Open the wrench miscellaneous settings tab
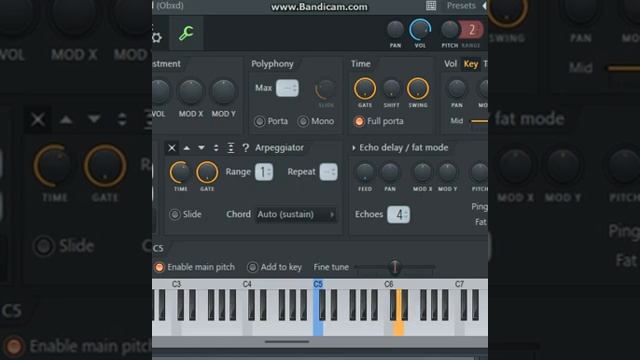The image size is (640, 360). pos(186,33)
